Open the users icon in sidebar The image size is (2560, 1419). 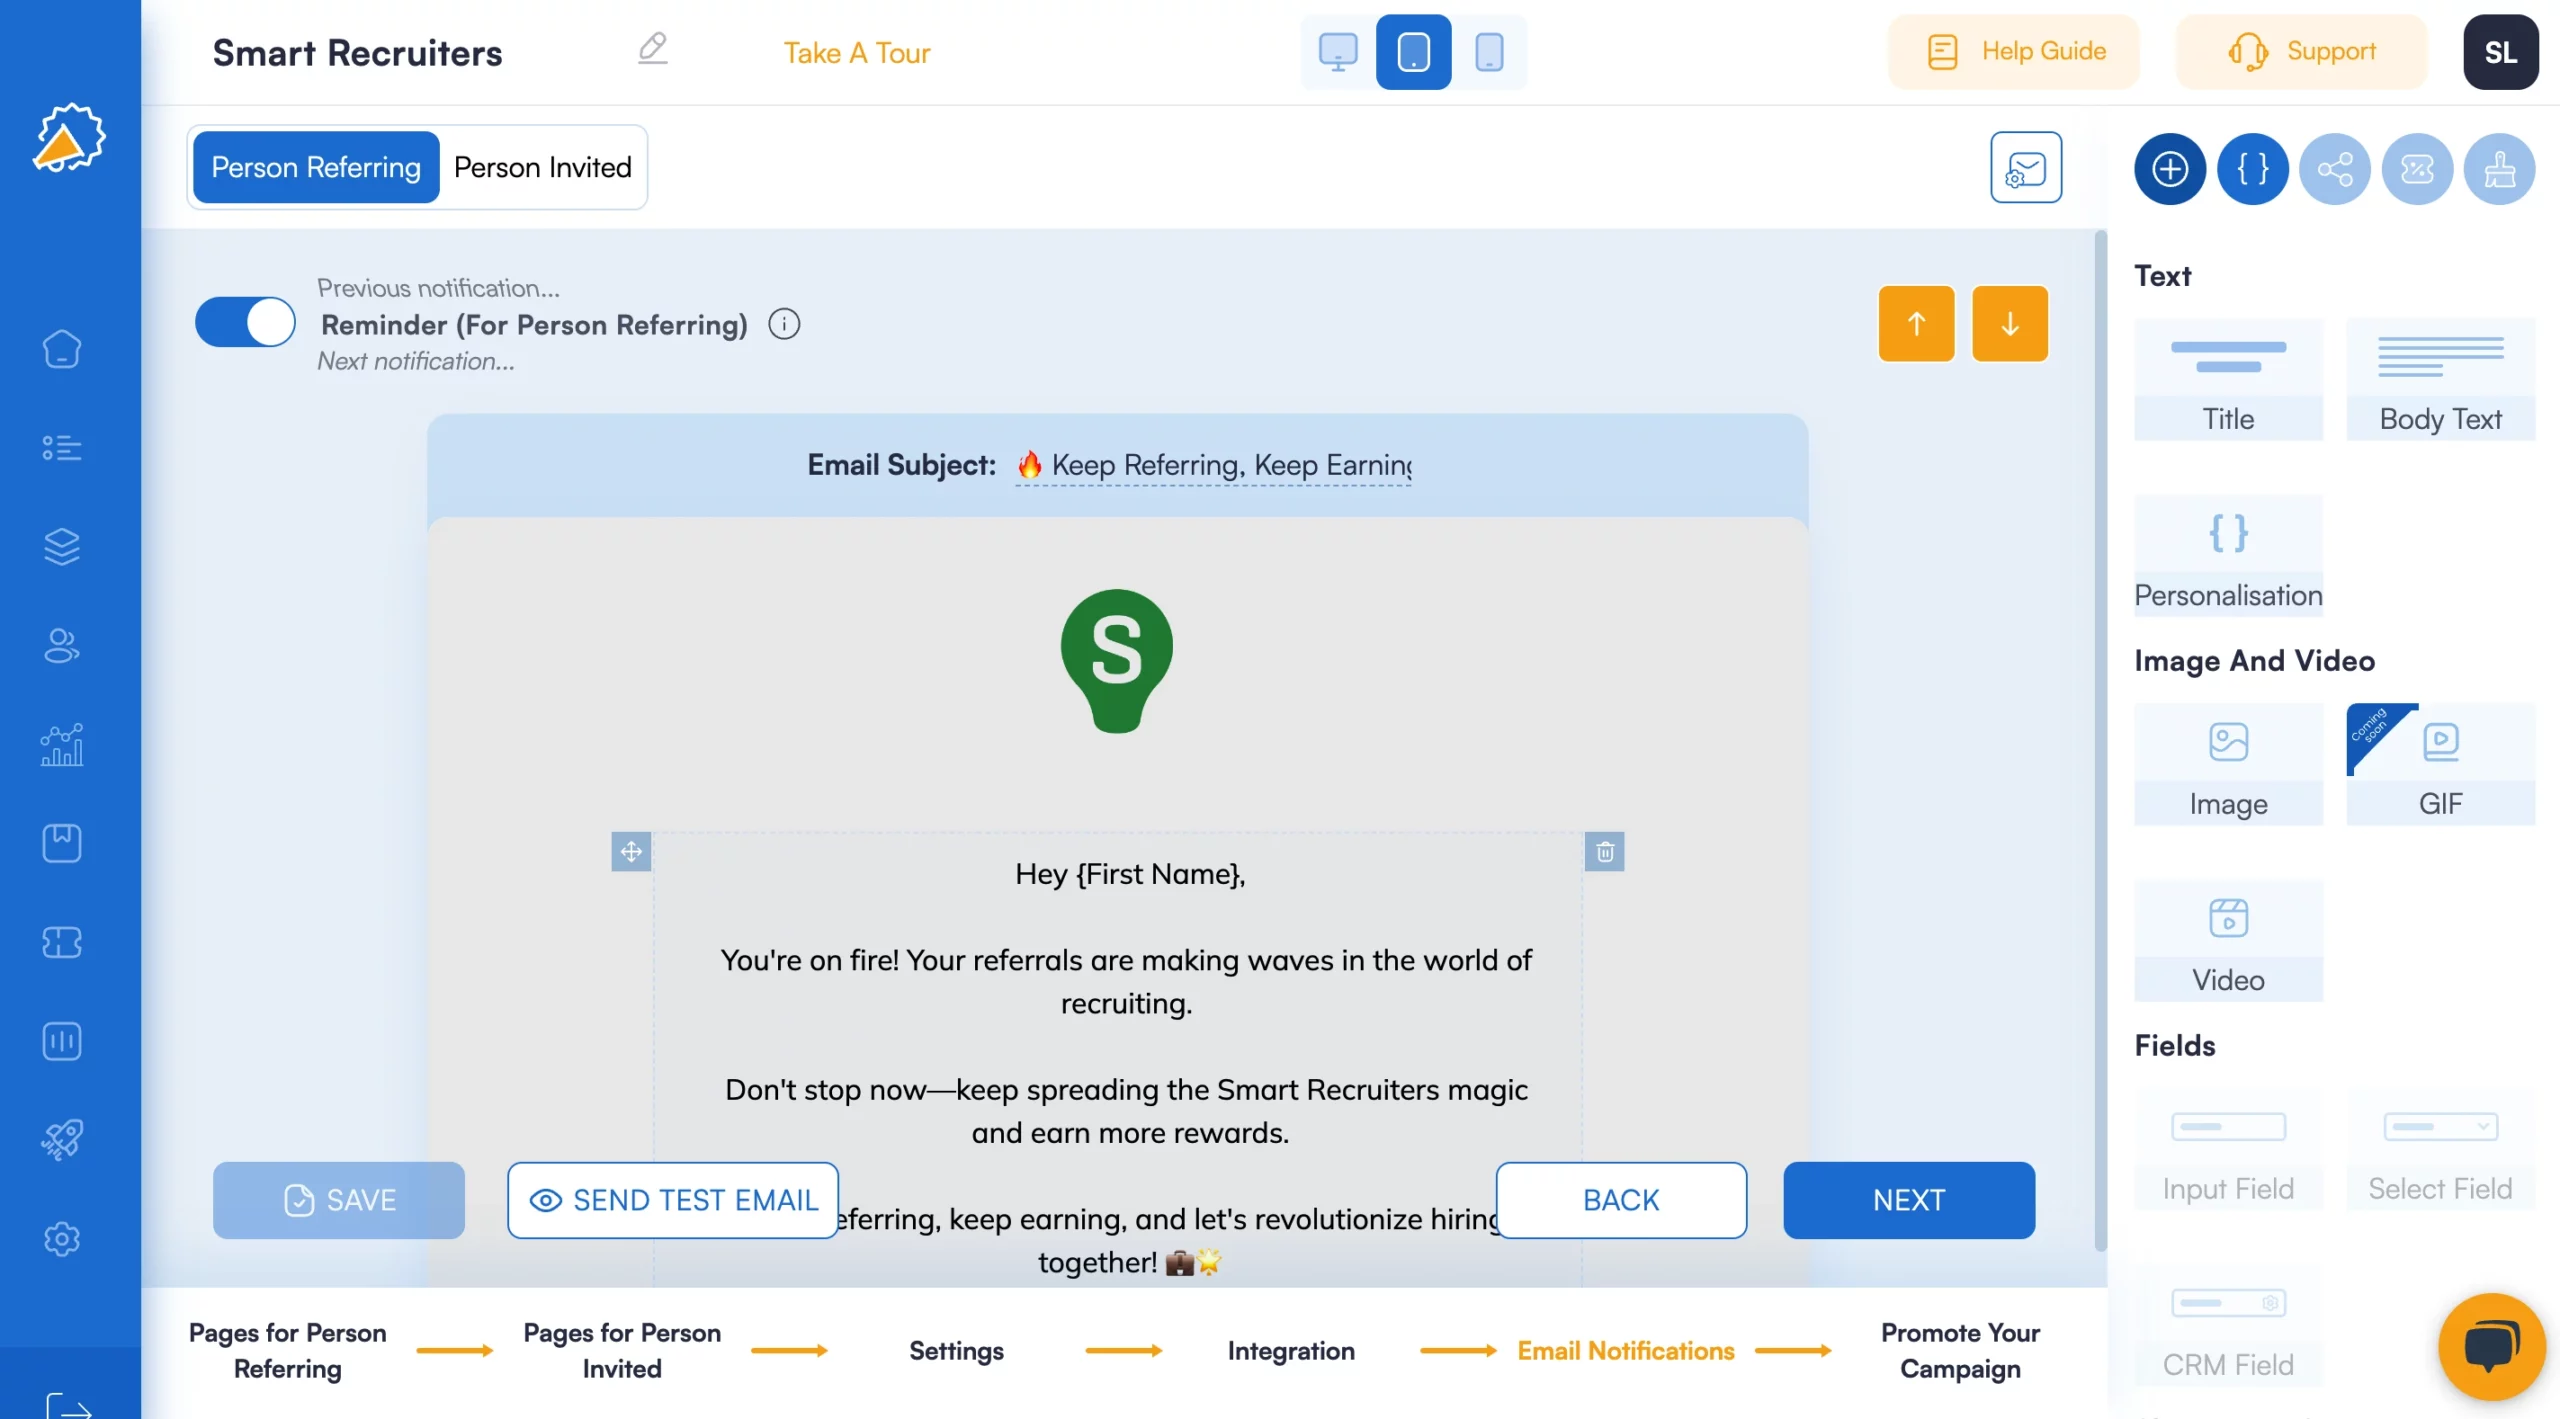(x=62, y=645)
